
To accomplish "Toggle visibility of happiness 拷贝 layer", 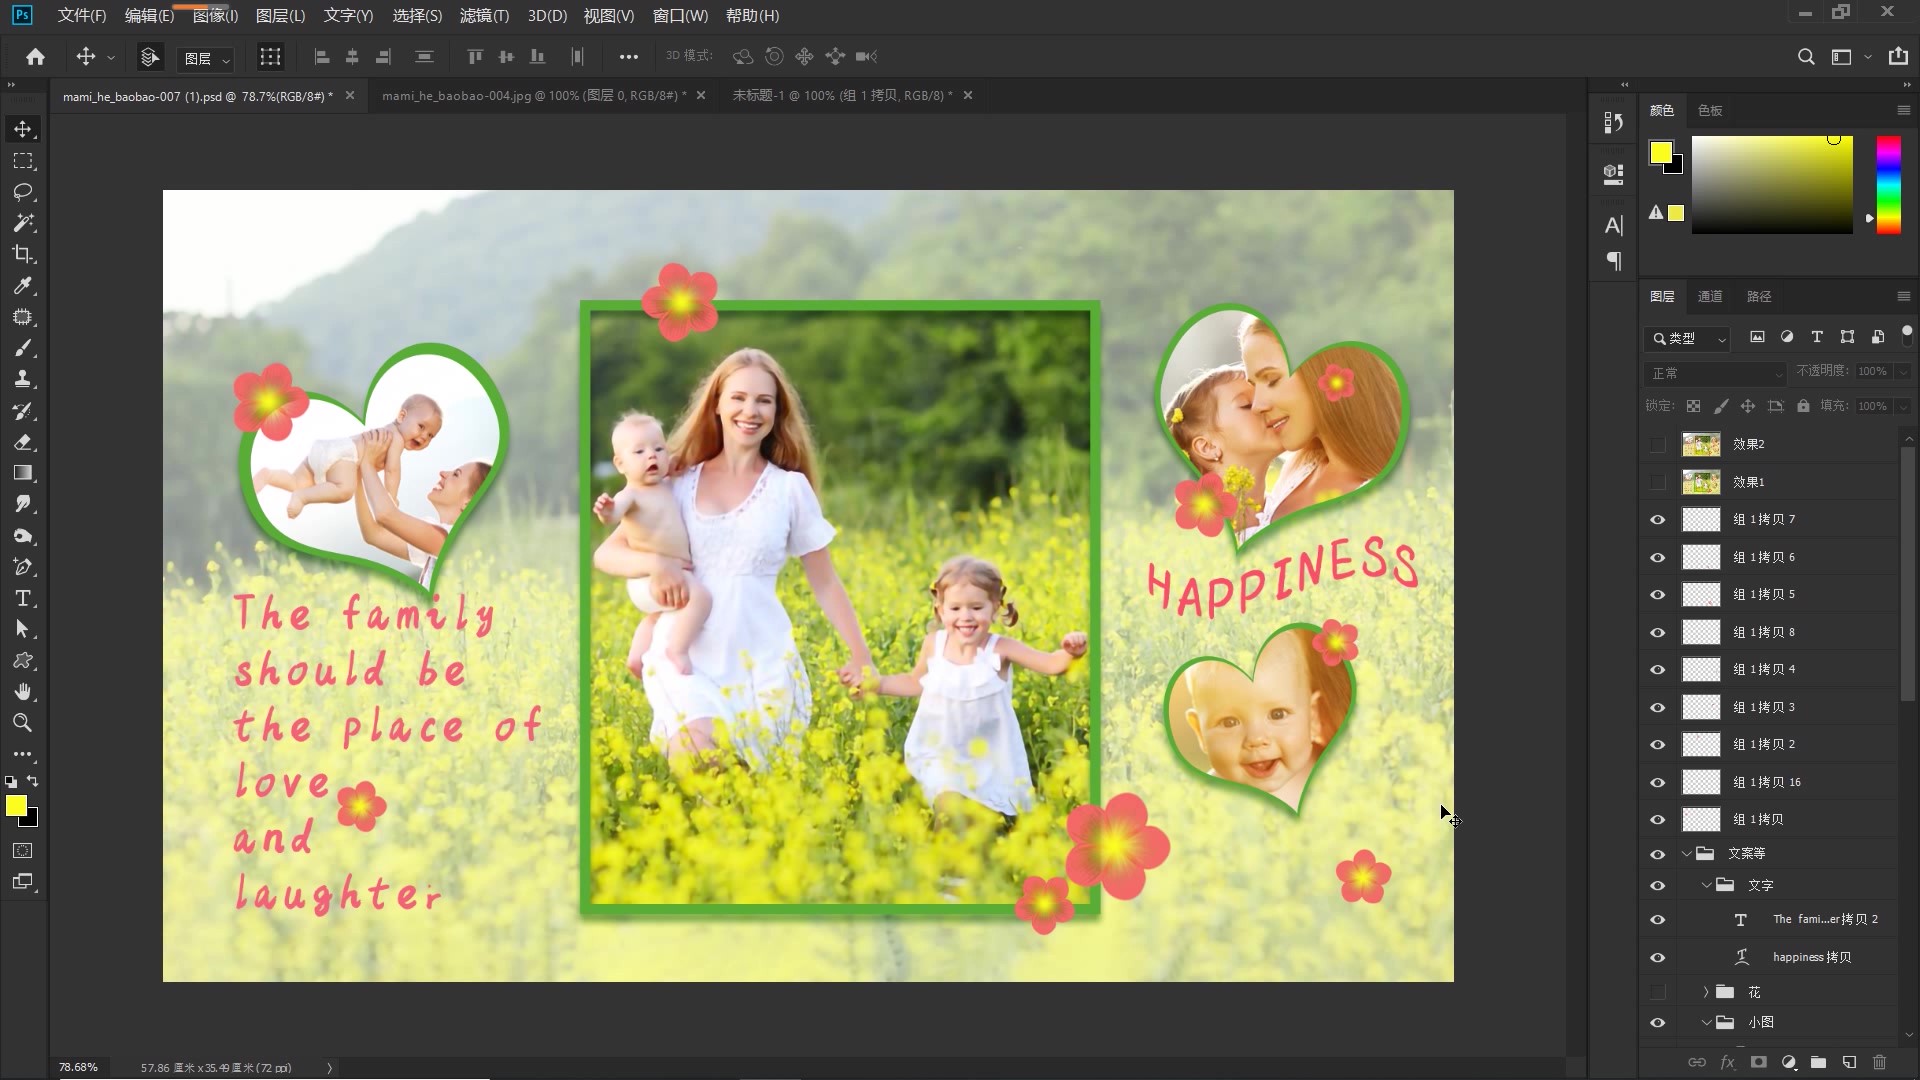I will pyautogui.click(x=1658, y=958).
